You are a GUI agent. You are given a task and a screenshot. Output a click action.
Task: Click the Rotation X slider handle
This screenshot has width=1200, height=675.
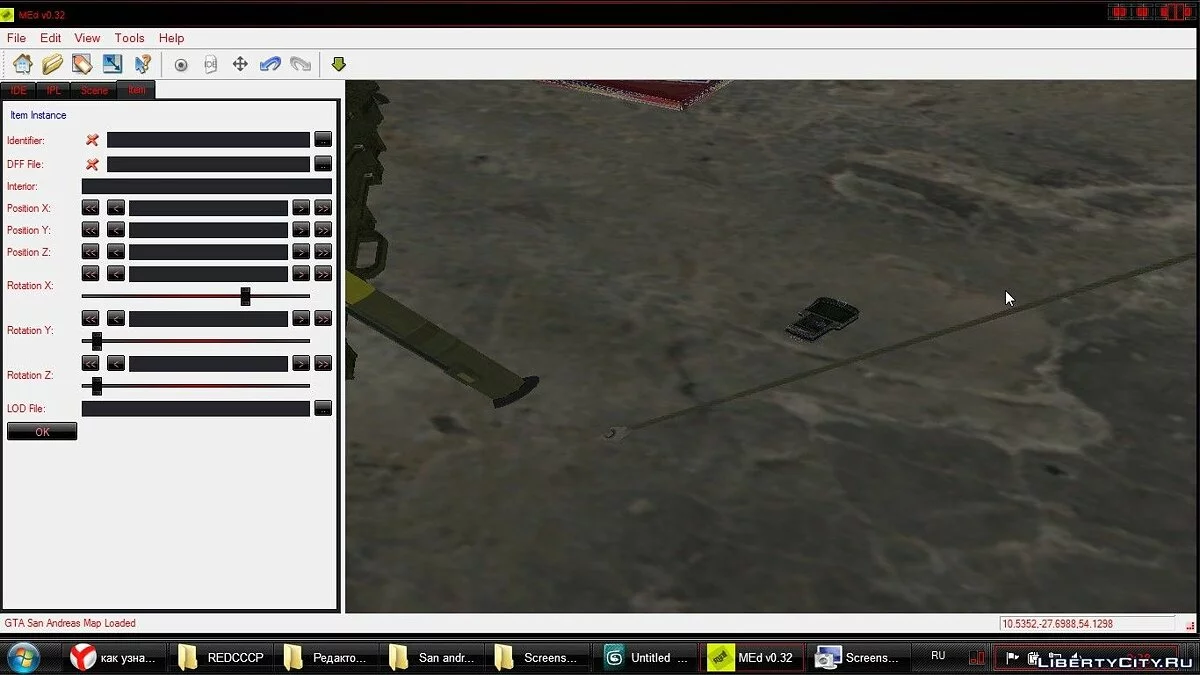[x=245, y=296]
